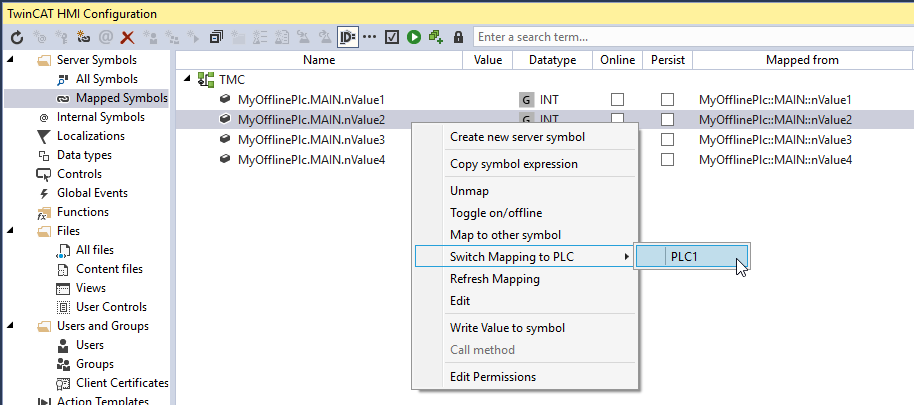Screen dimensions: 914x405
Task: Click the Client Certificates icon
Action: pyautogui.click(x=63, y=383)
